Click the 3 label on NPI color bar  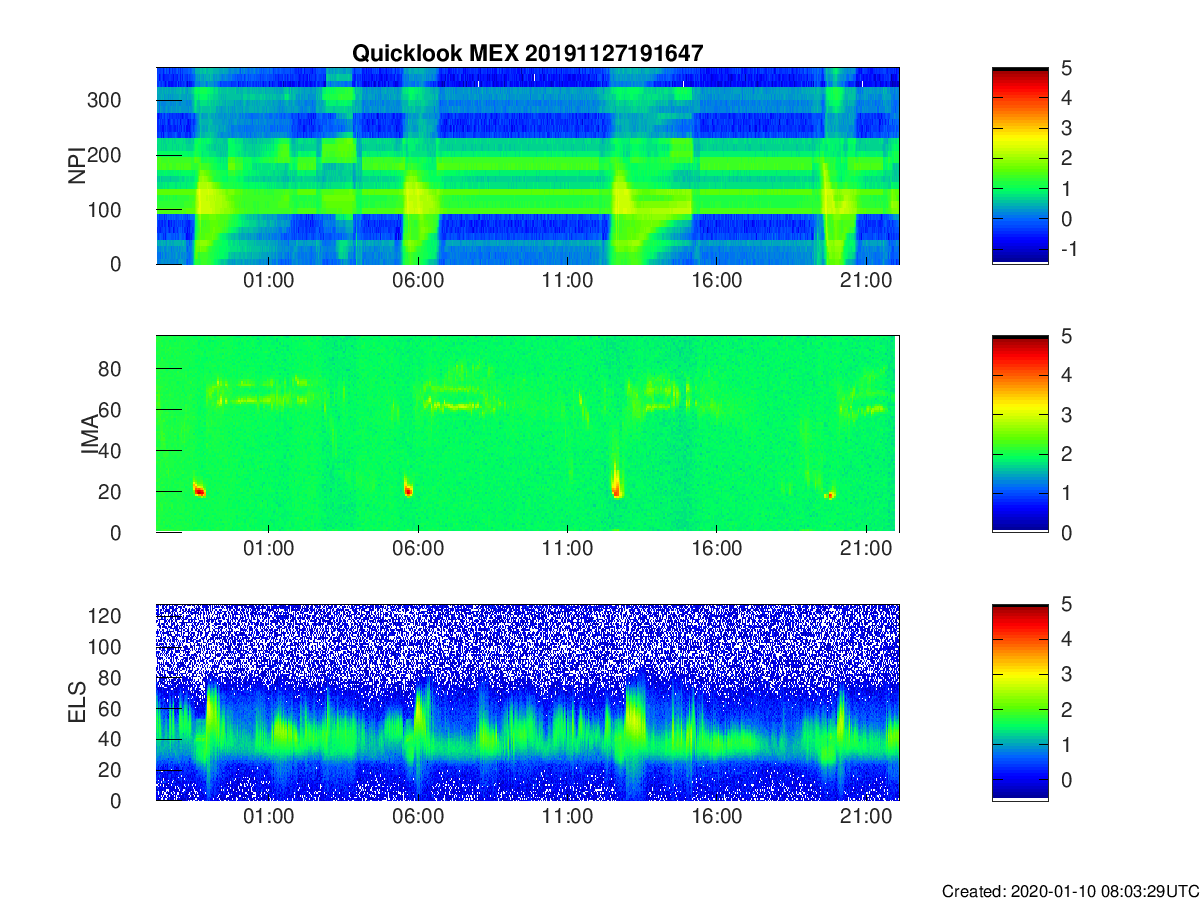(1067, 128)
